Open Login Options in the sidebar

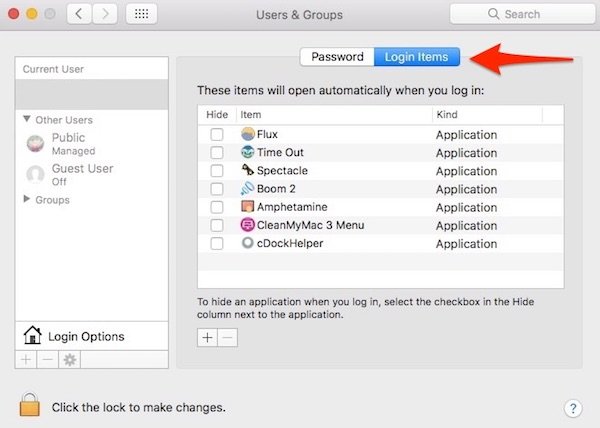tap(85, 336)
